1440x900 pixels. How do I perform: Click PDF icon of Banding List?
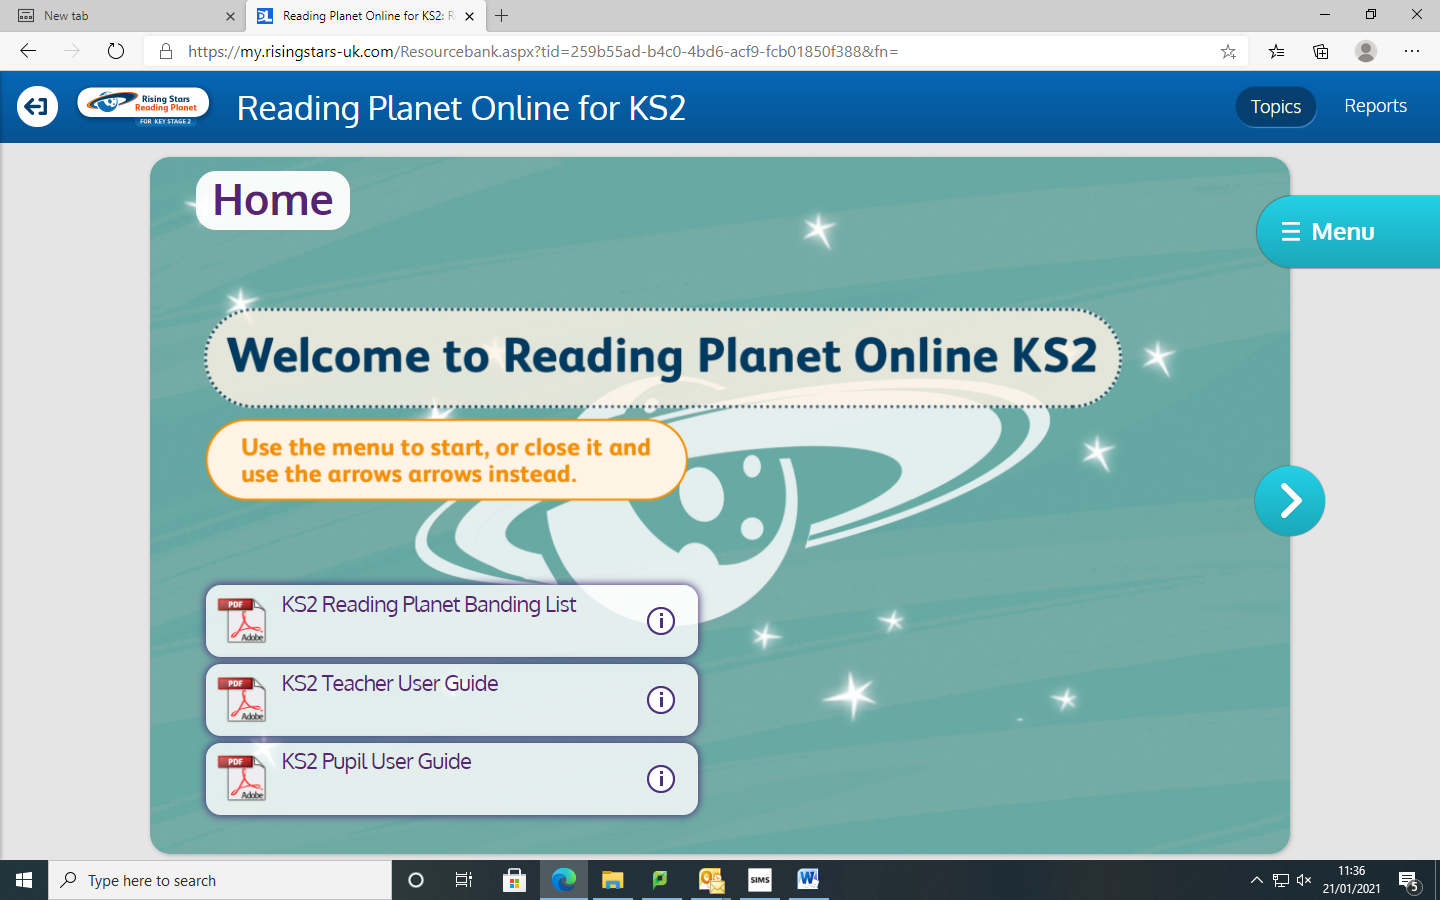(x=243, y=620)
